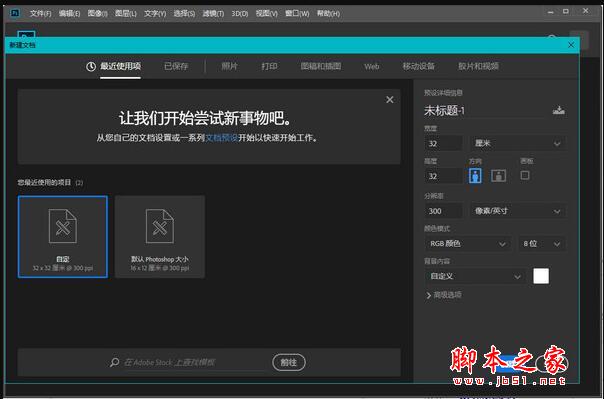This screenshot has height=399, width=604.
Task: Click the Photoshop logo in menu bar
Action: point(15,13)
